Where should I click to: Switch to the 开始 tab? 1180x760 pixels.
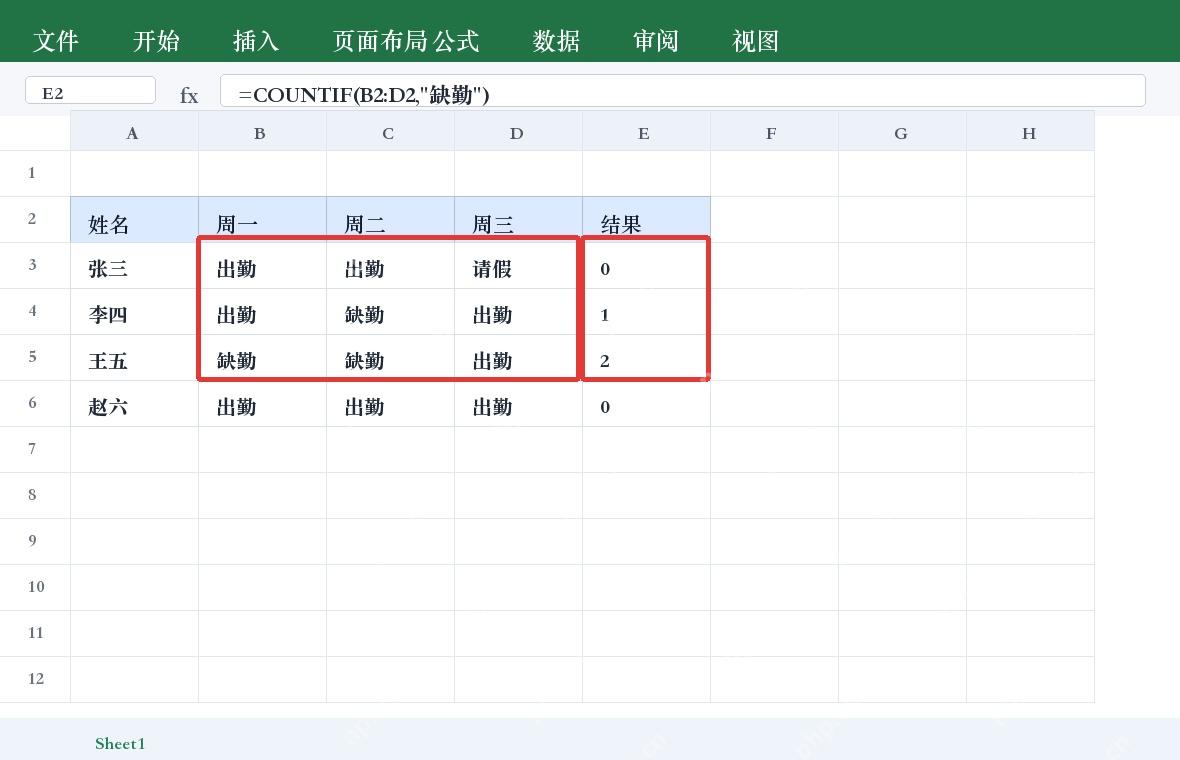(x=156, y=41)
